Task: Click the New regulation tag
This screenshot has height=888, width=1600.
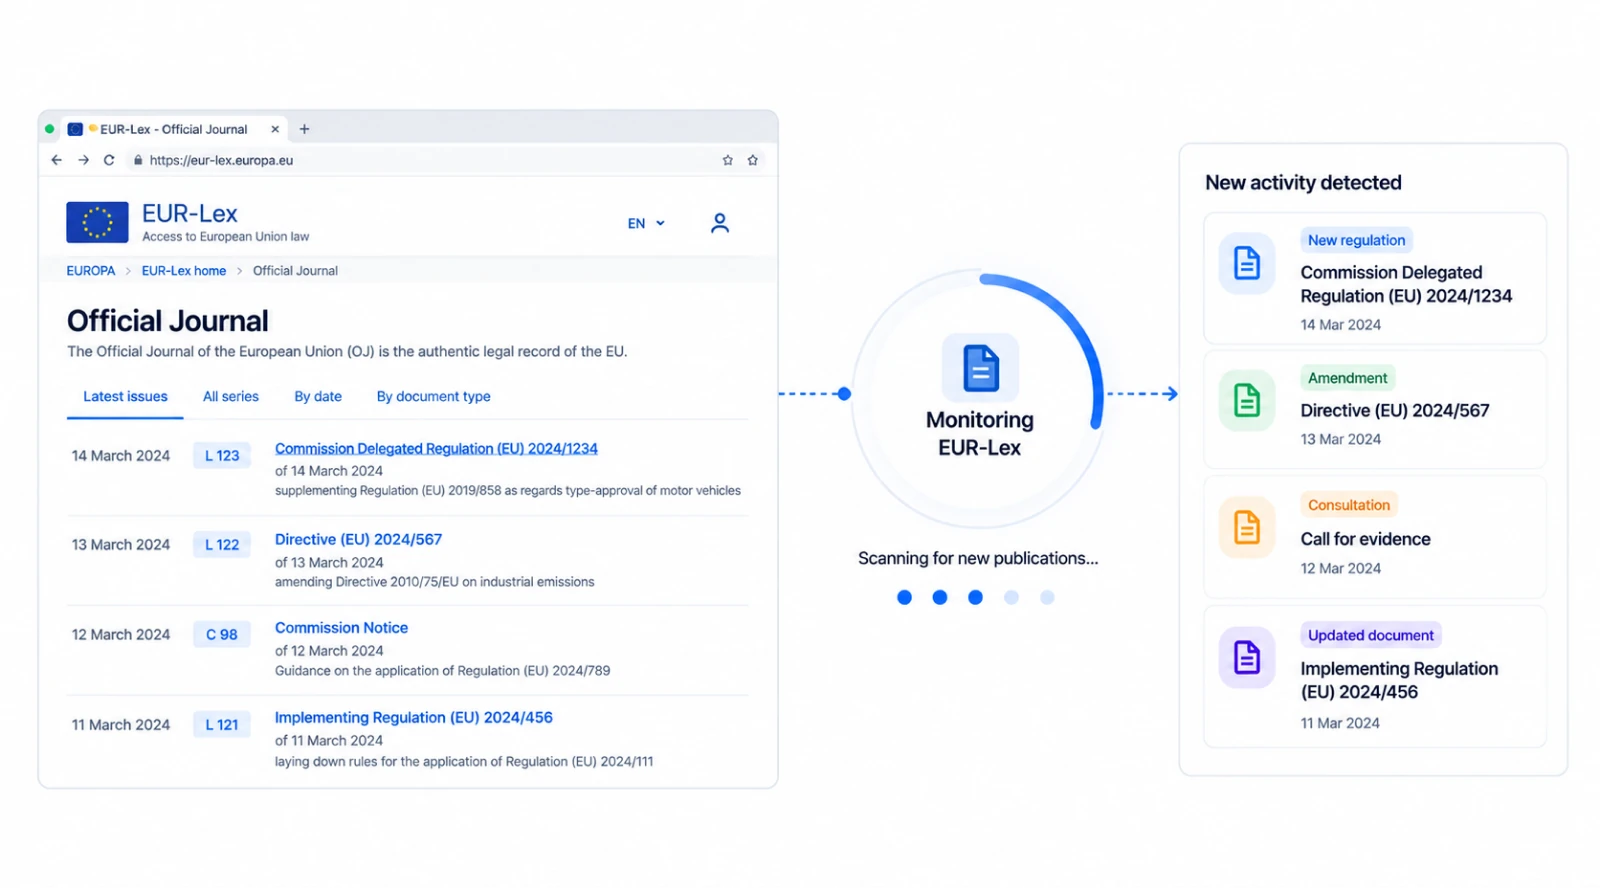Action: pyautogui.click(x=1356, y=240)
